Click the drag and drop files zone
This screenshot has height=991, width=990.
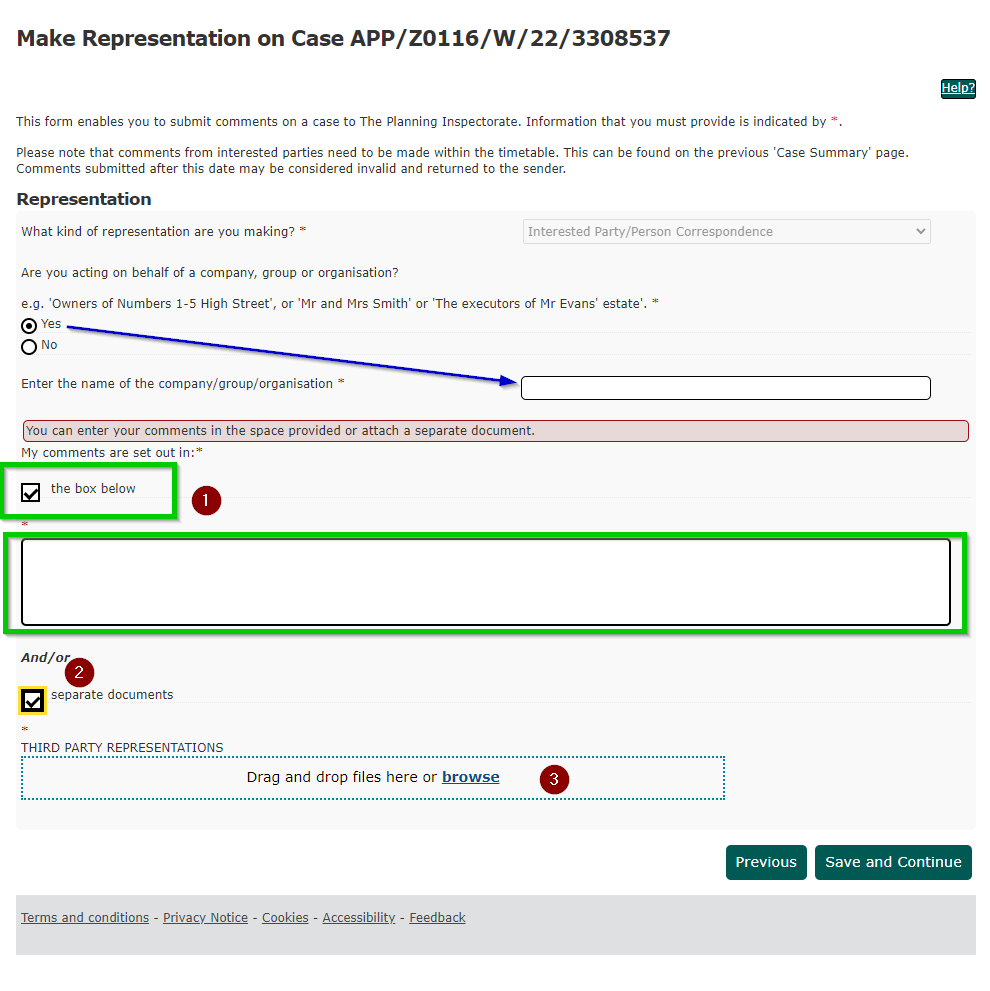tap(373, 778)
